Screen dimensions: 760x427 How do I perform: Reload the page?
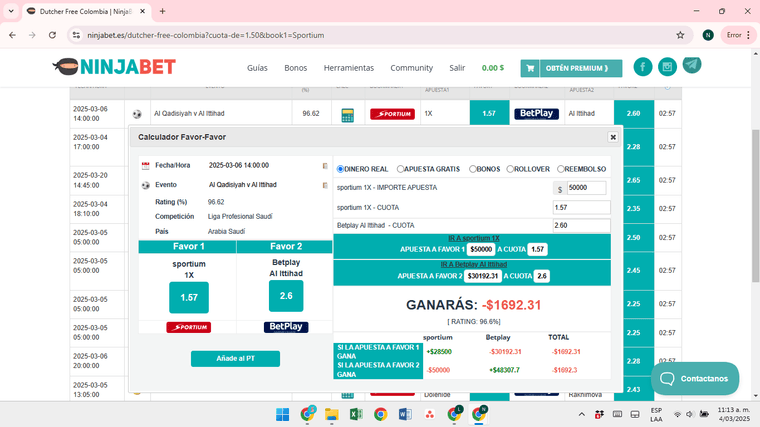click(52, 35)
